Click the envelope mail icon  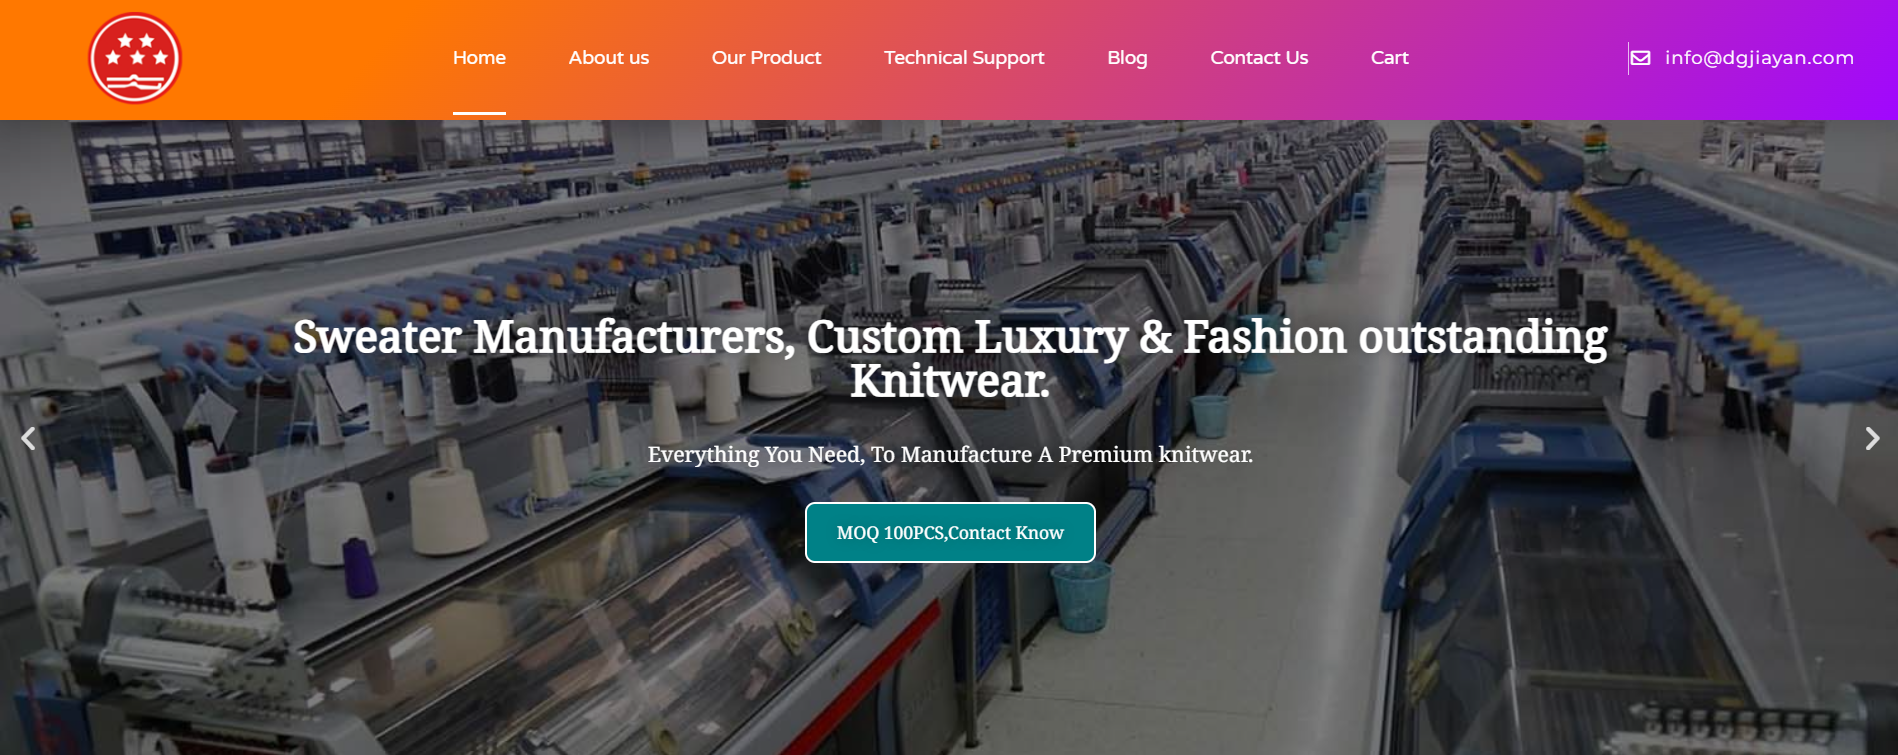(x=1641, y=58)
